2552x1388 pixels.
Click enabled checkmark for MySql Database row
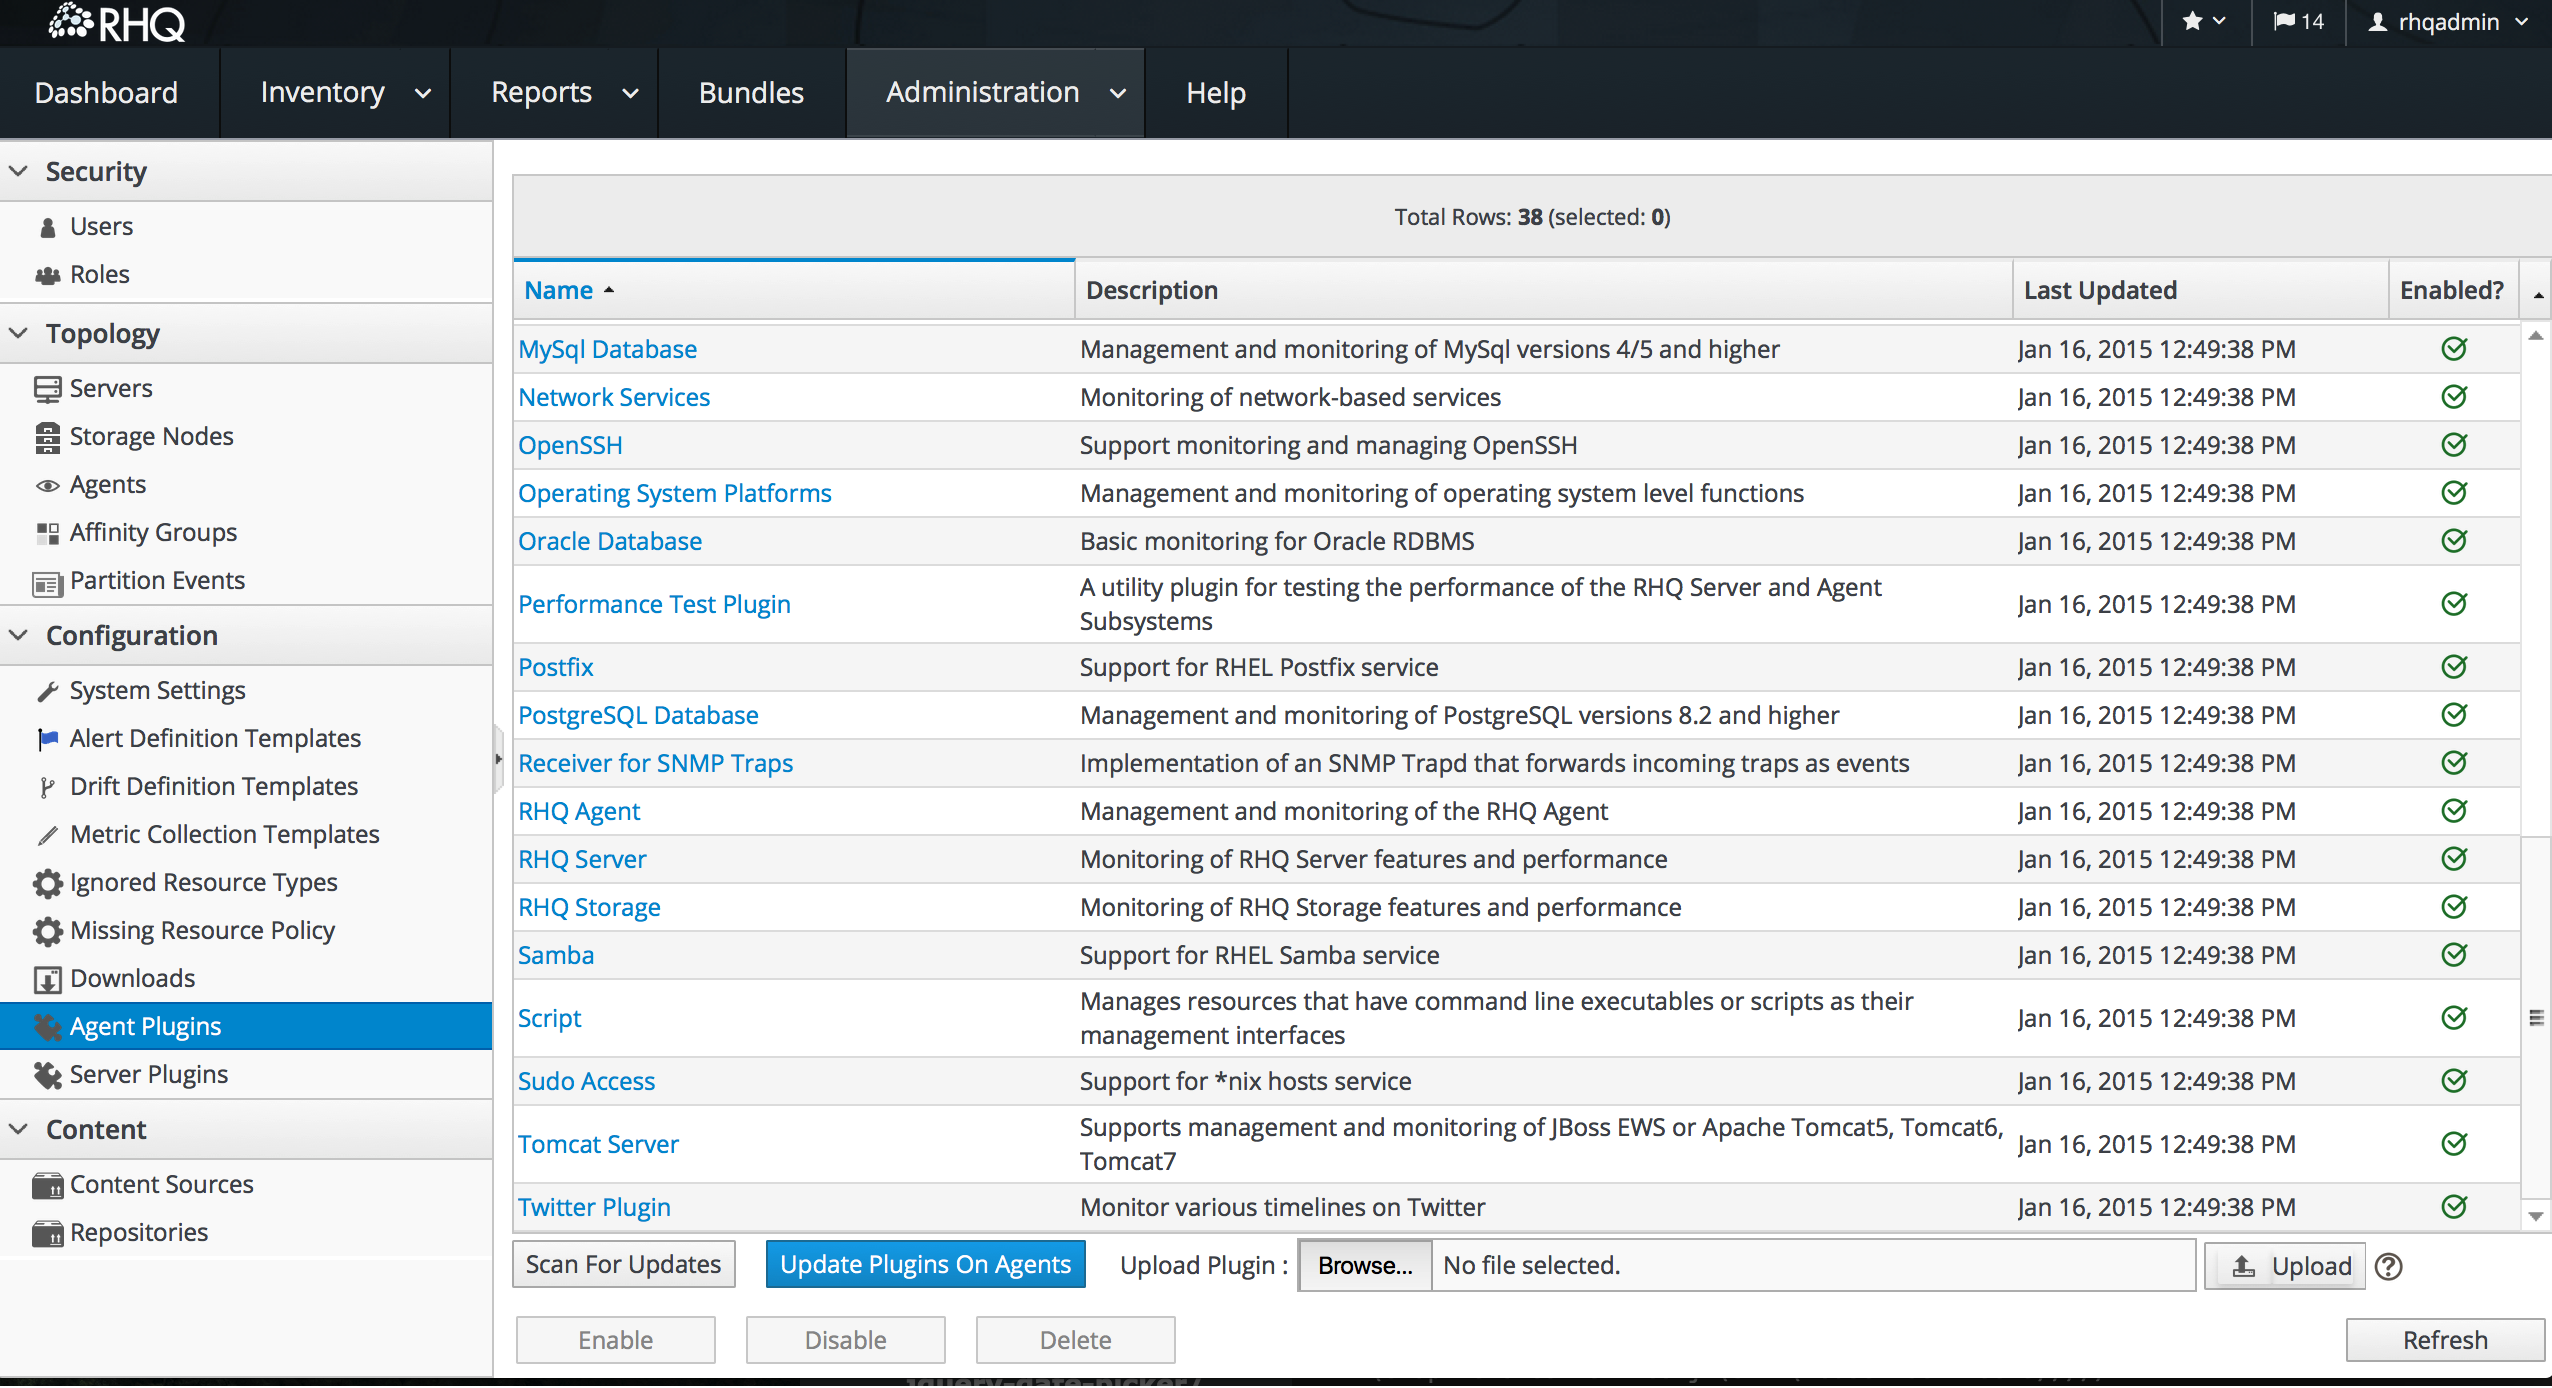point(2454,349)
